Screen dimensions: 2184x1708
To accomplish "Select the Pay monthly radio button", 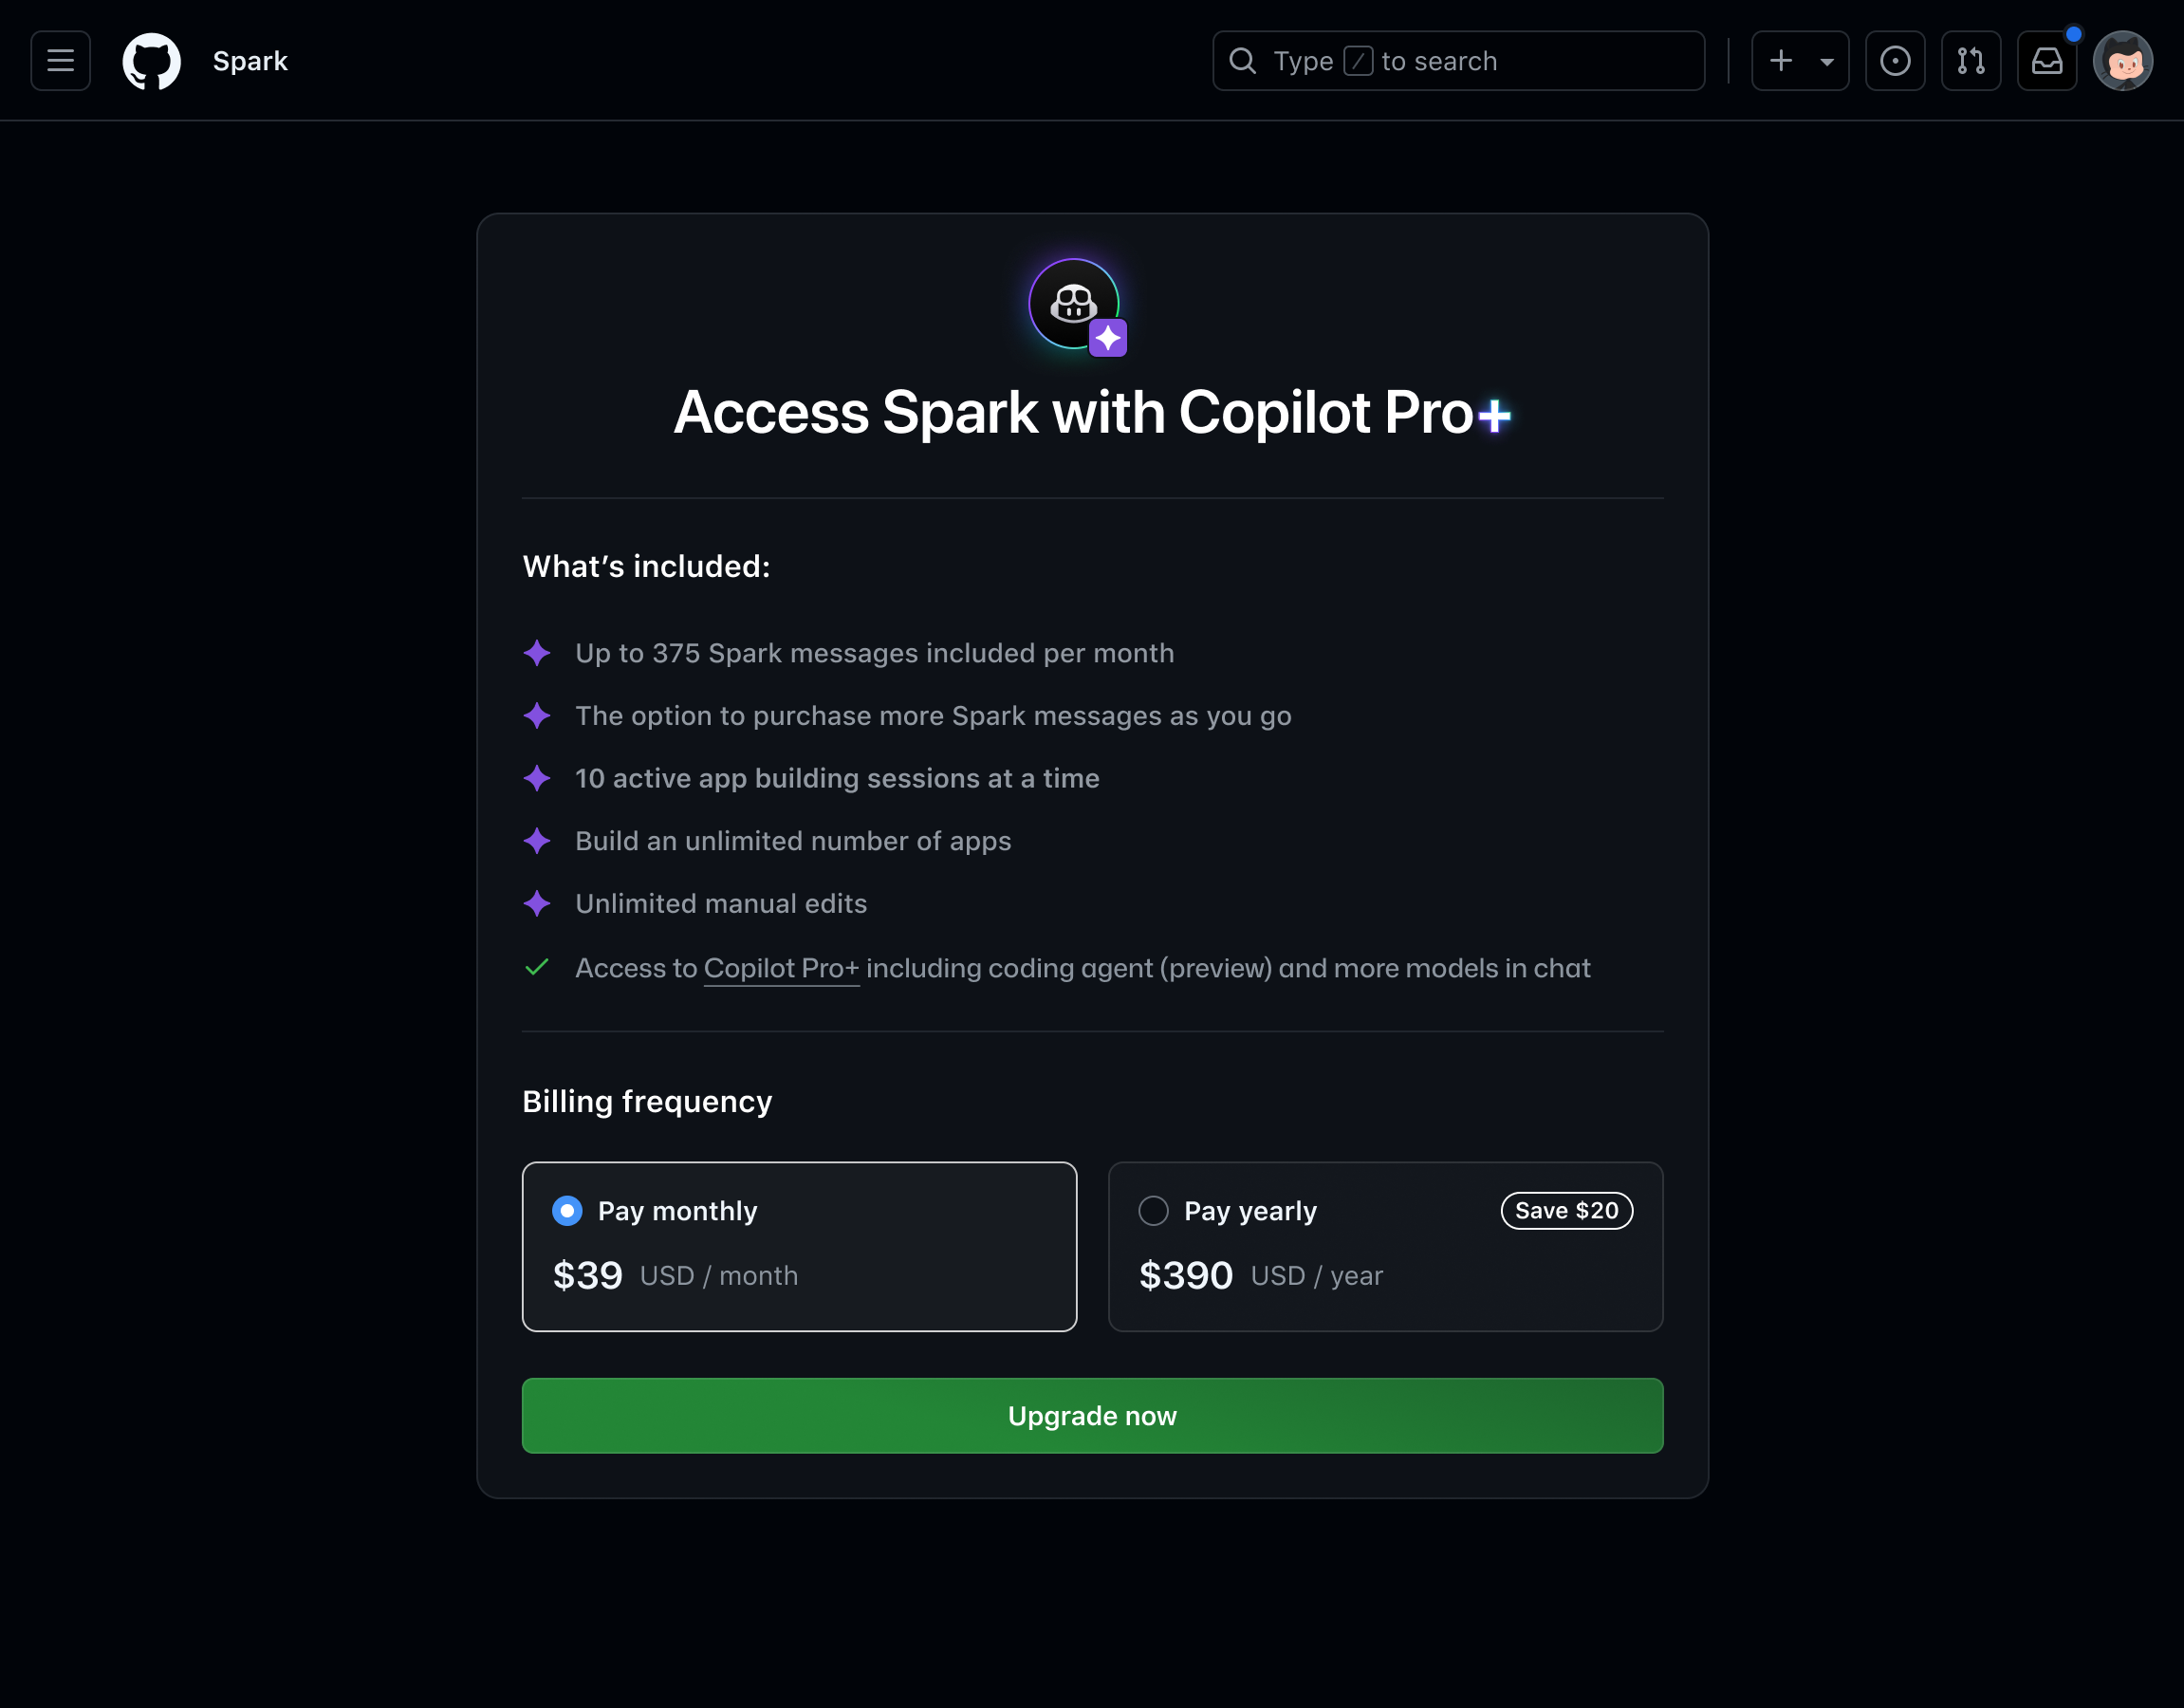I will (x=567, y=1211).
